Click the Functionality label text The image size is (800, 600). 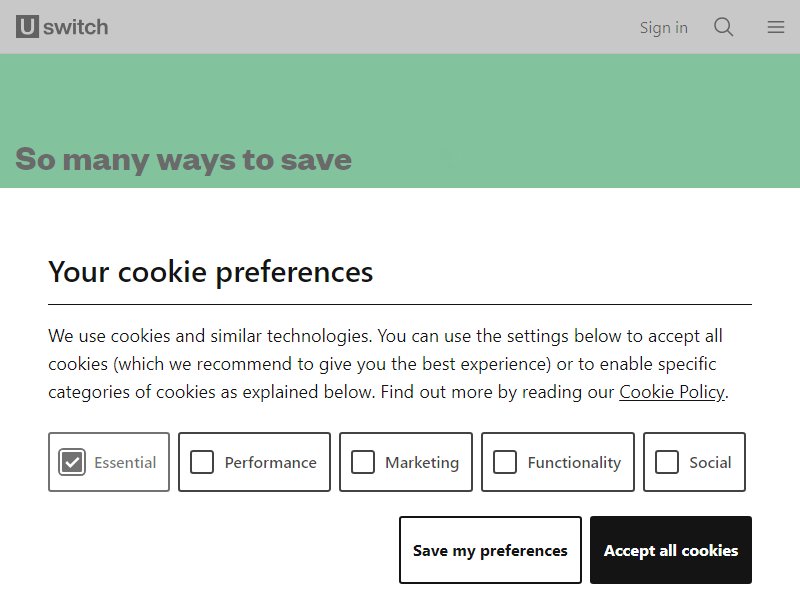point(574,462)
